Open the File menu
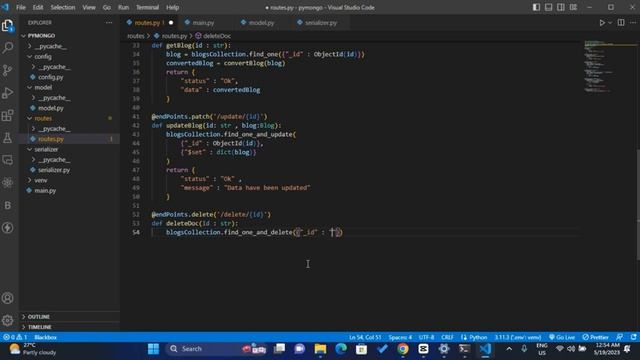Viewport: 640px width, 360px height. 21,7
